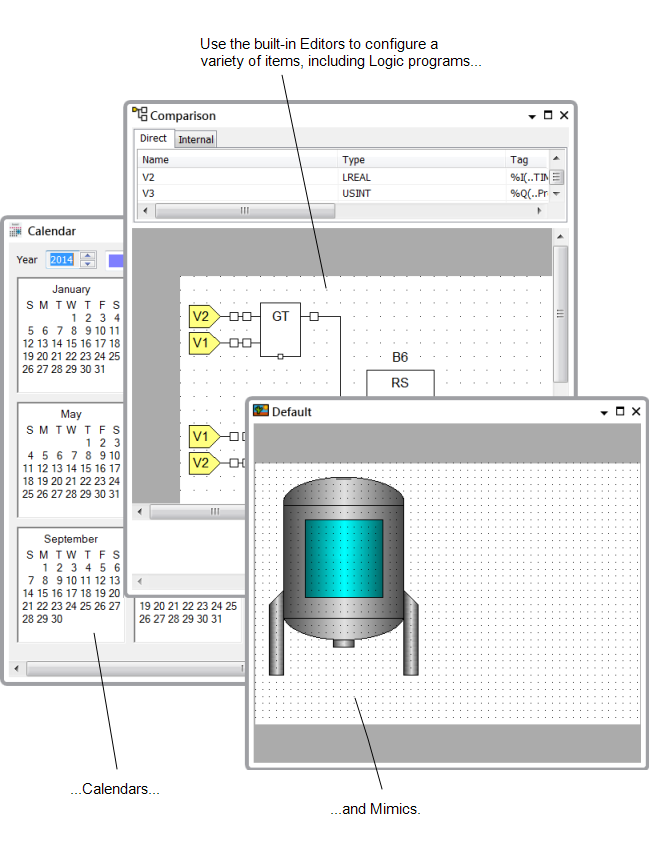Switch to the Internal tab
Screen dimensions: 649x850
pos(196,139)
